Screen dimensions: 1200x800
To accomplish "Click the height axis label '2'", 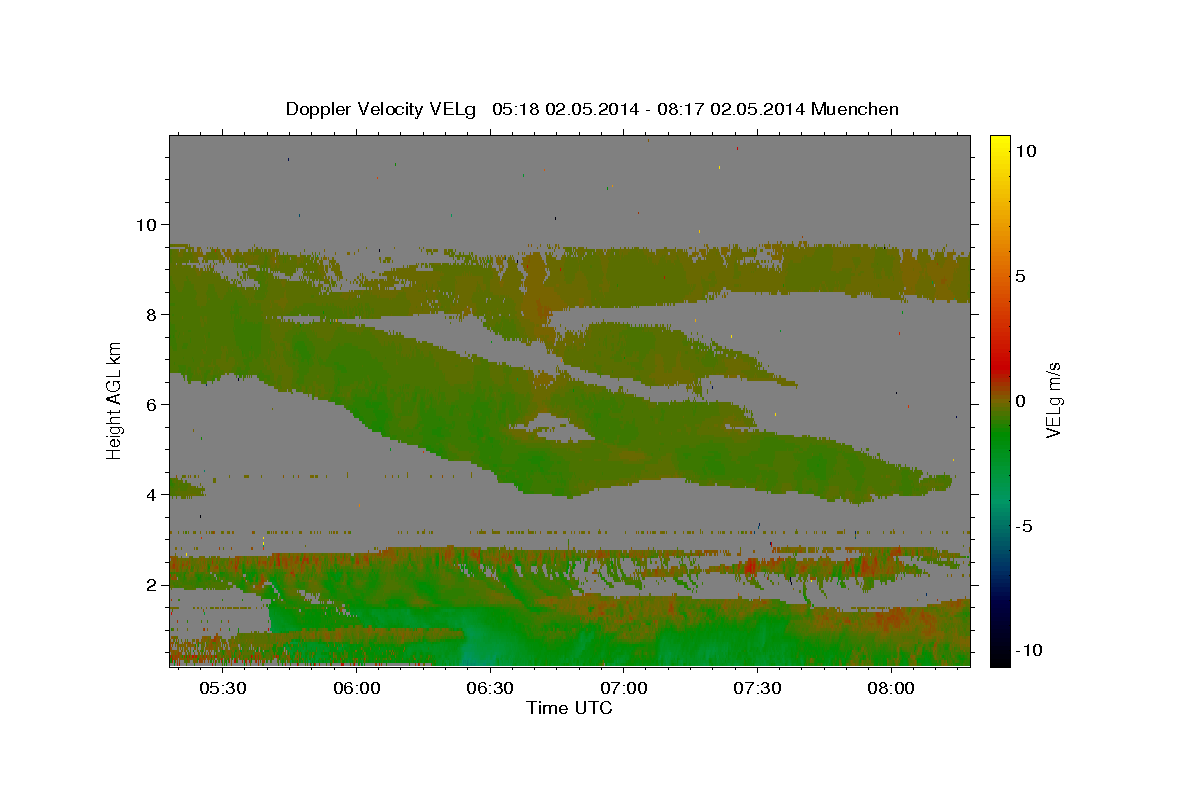I will (154, 584).
